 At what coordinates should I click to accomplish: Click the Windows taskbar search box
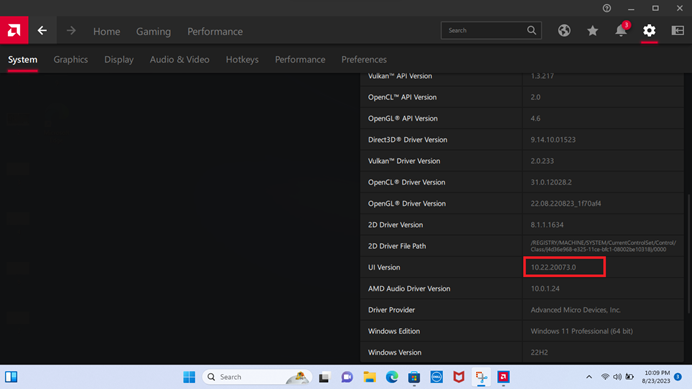257,377
